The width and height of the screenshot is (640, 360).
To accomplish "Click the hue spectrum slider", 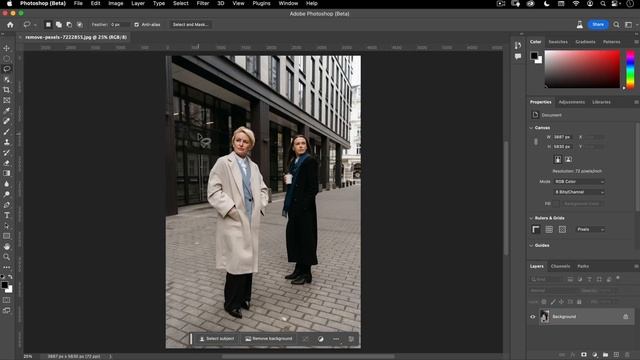I will [630, 69].
